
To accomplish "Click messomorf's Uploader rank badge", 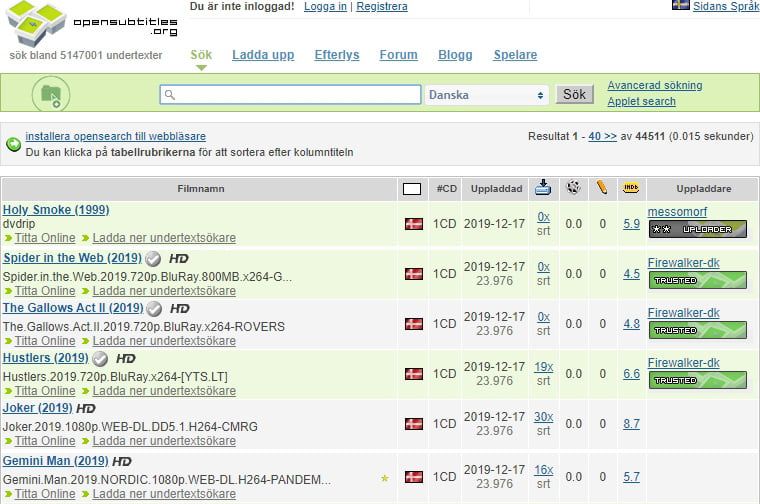I will 697,229.
